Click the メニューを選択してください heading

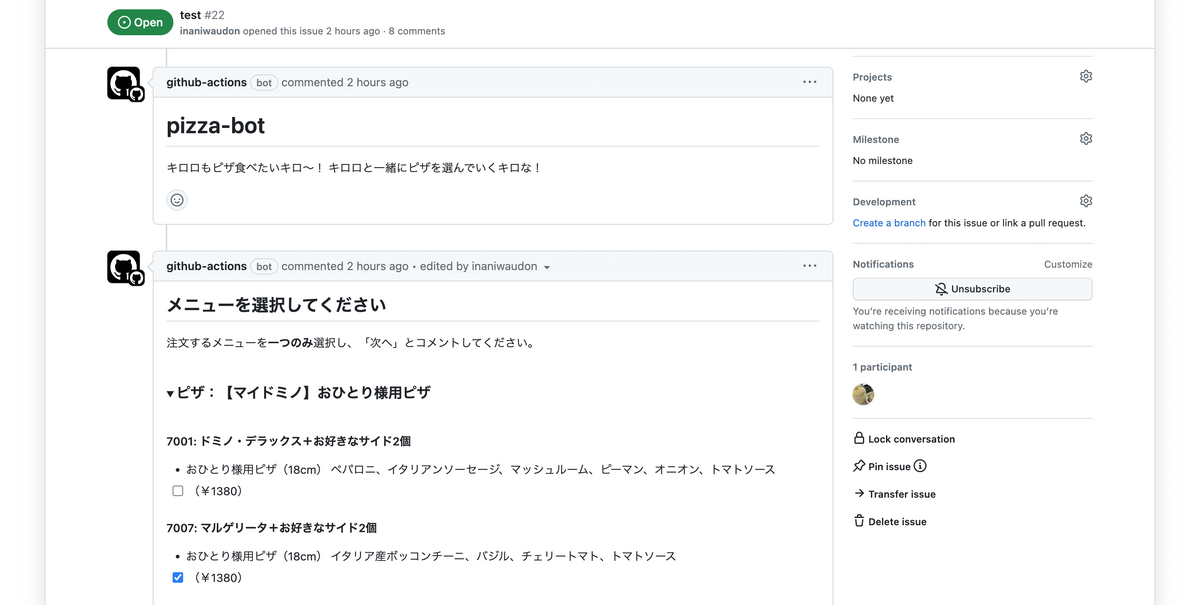276,304
